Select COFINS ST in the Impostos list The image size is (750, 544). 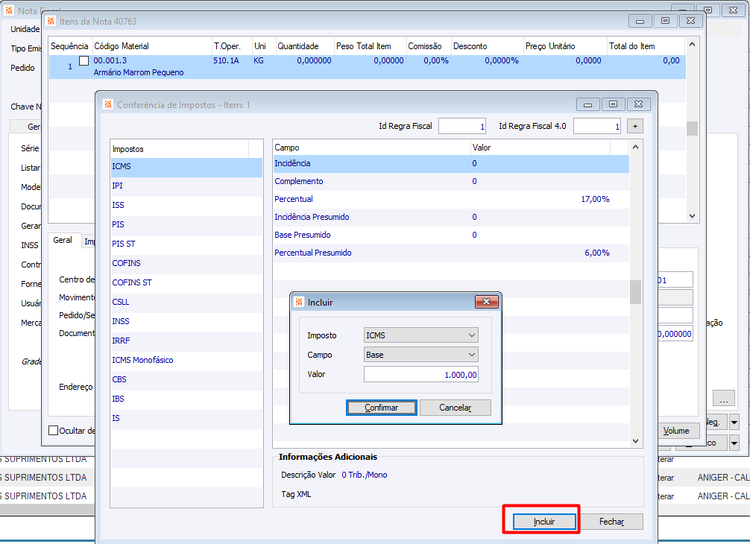[187, 283]
